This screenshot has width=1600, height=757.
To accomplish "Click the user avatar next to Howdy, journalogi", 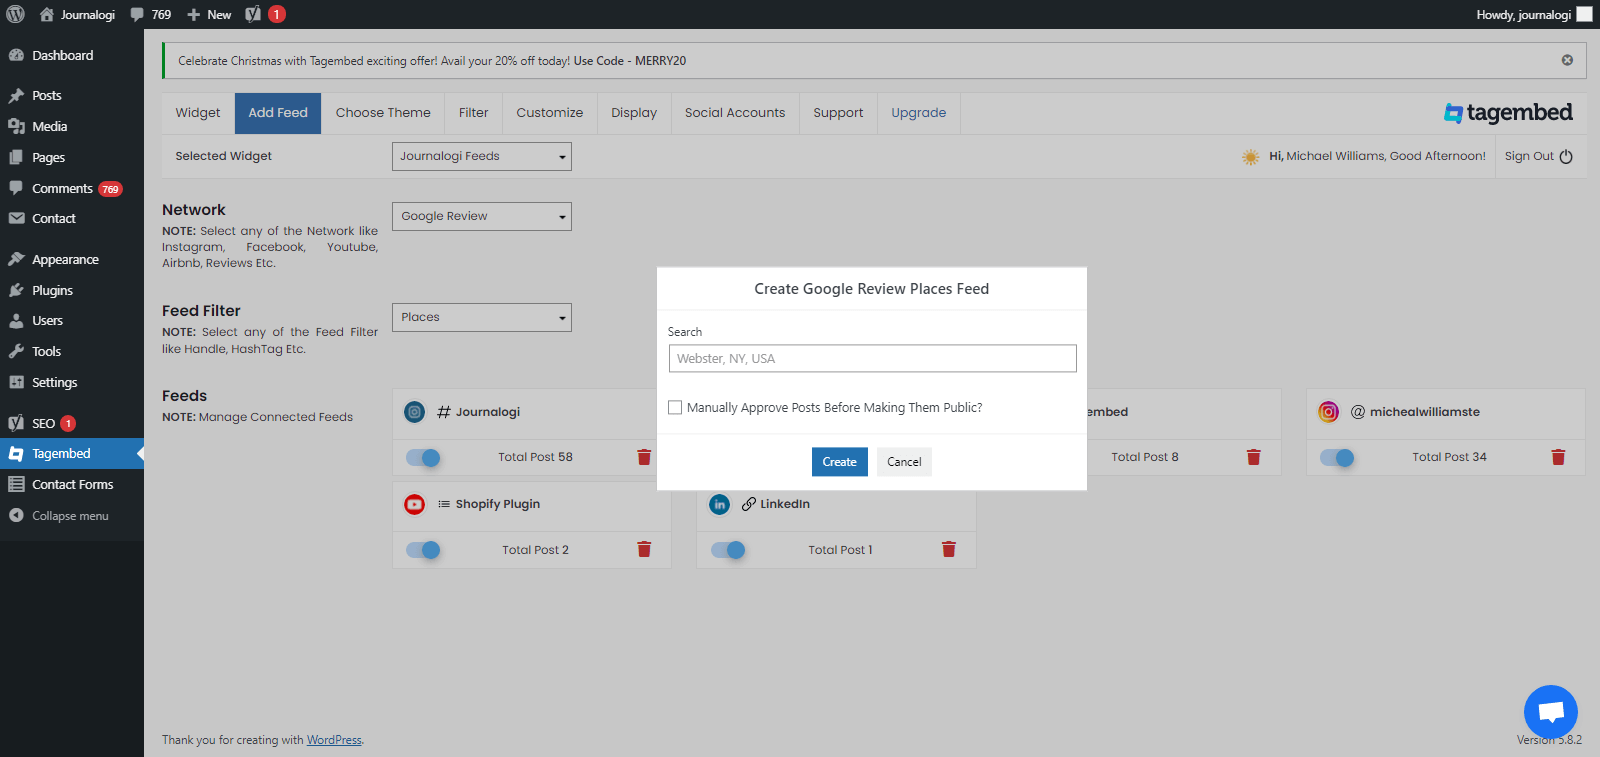I will coord(1584,14).
